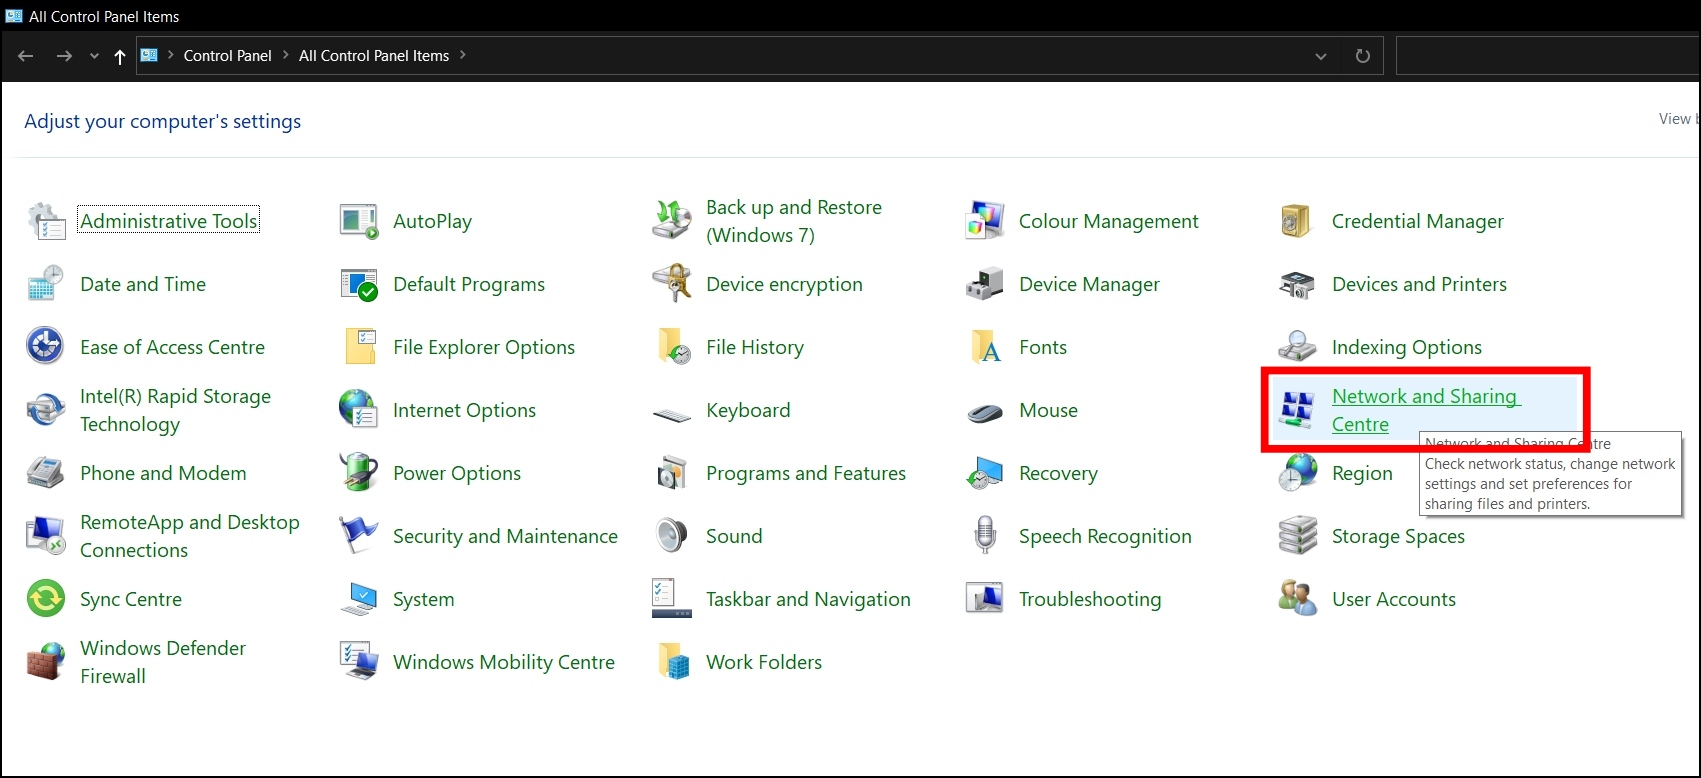Screen dimensions: 1701x778
Task: Open the RemoteApp and Desktop Connections link
Action: click(x=190, y=536)
